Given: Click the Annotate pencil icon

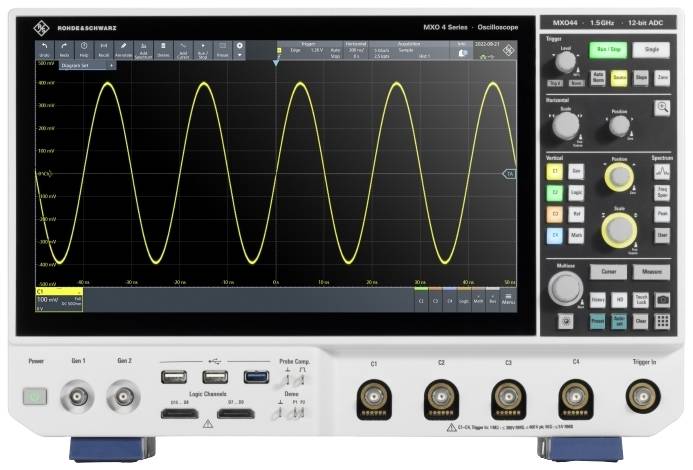Looking at the screenshot, I should click(x=123, y=49).
